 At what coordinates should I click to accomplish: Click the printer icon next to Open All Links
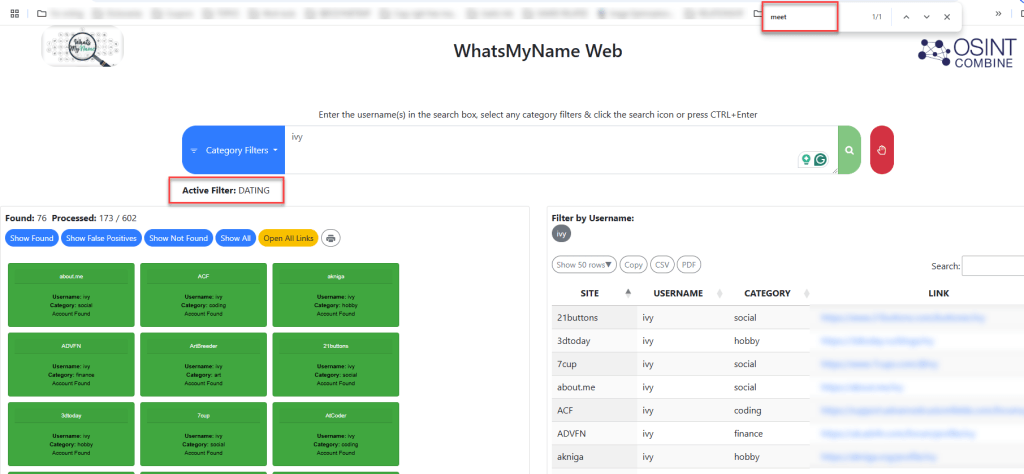[x=331, y=238]
